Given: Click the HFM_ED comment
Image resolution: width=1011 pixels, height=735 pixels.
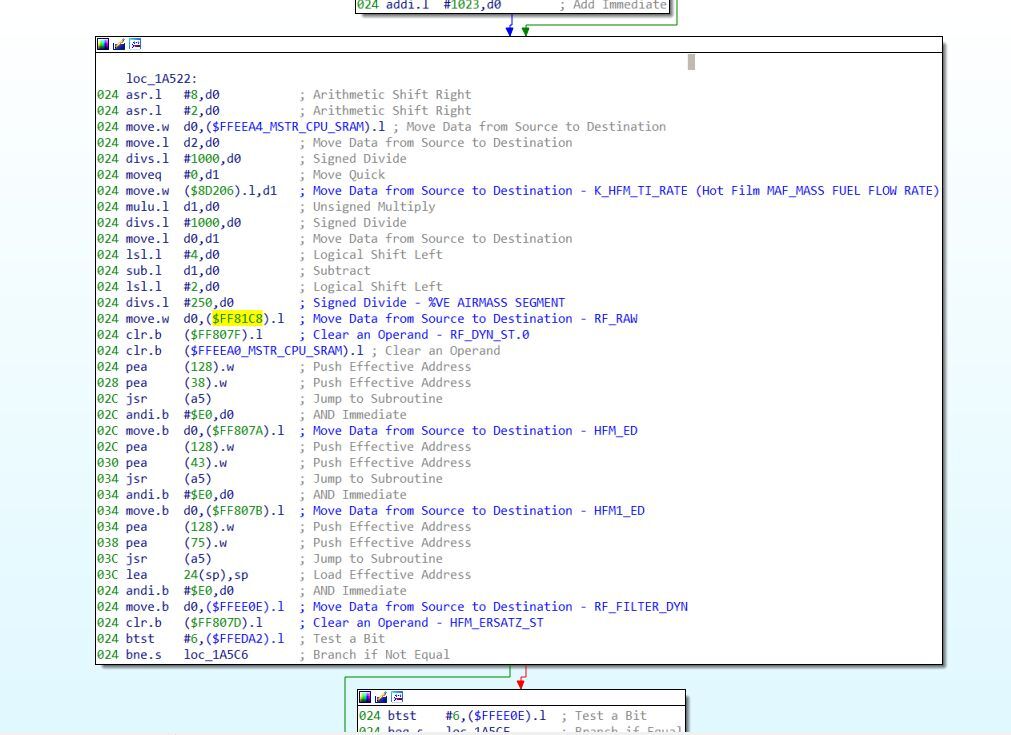Looking at the screenshot, I should click(616, 431).
